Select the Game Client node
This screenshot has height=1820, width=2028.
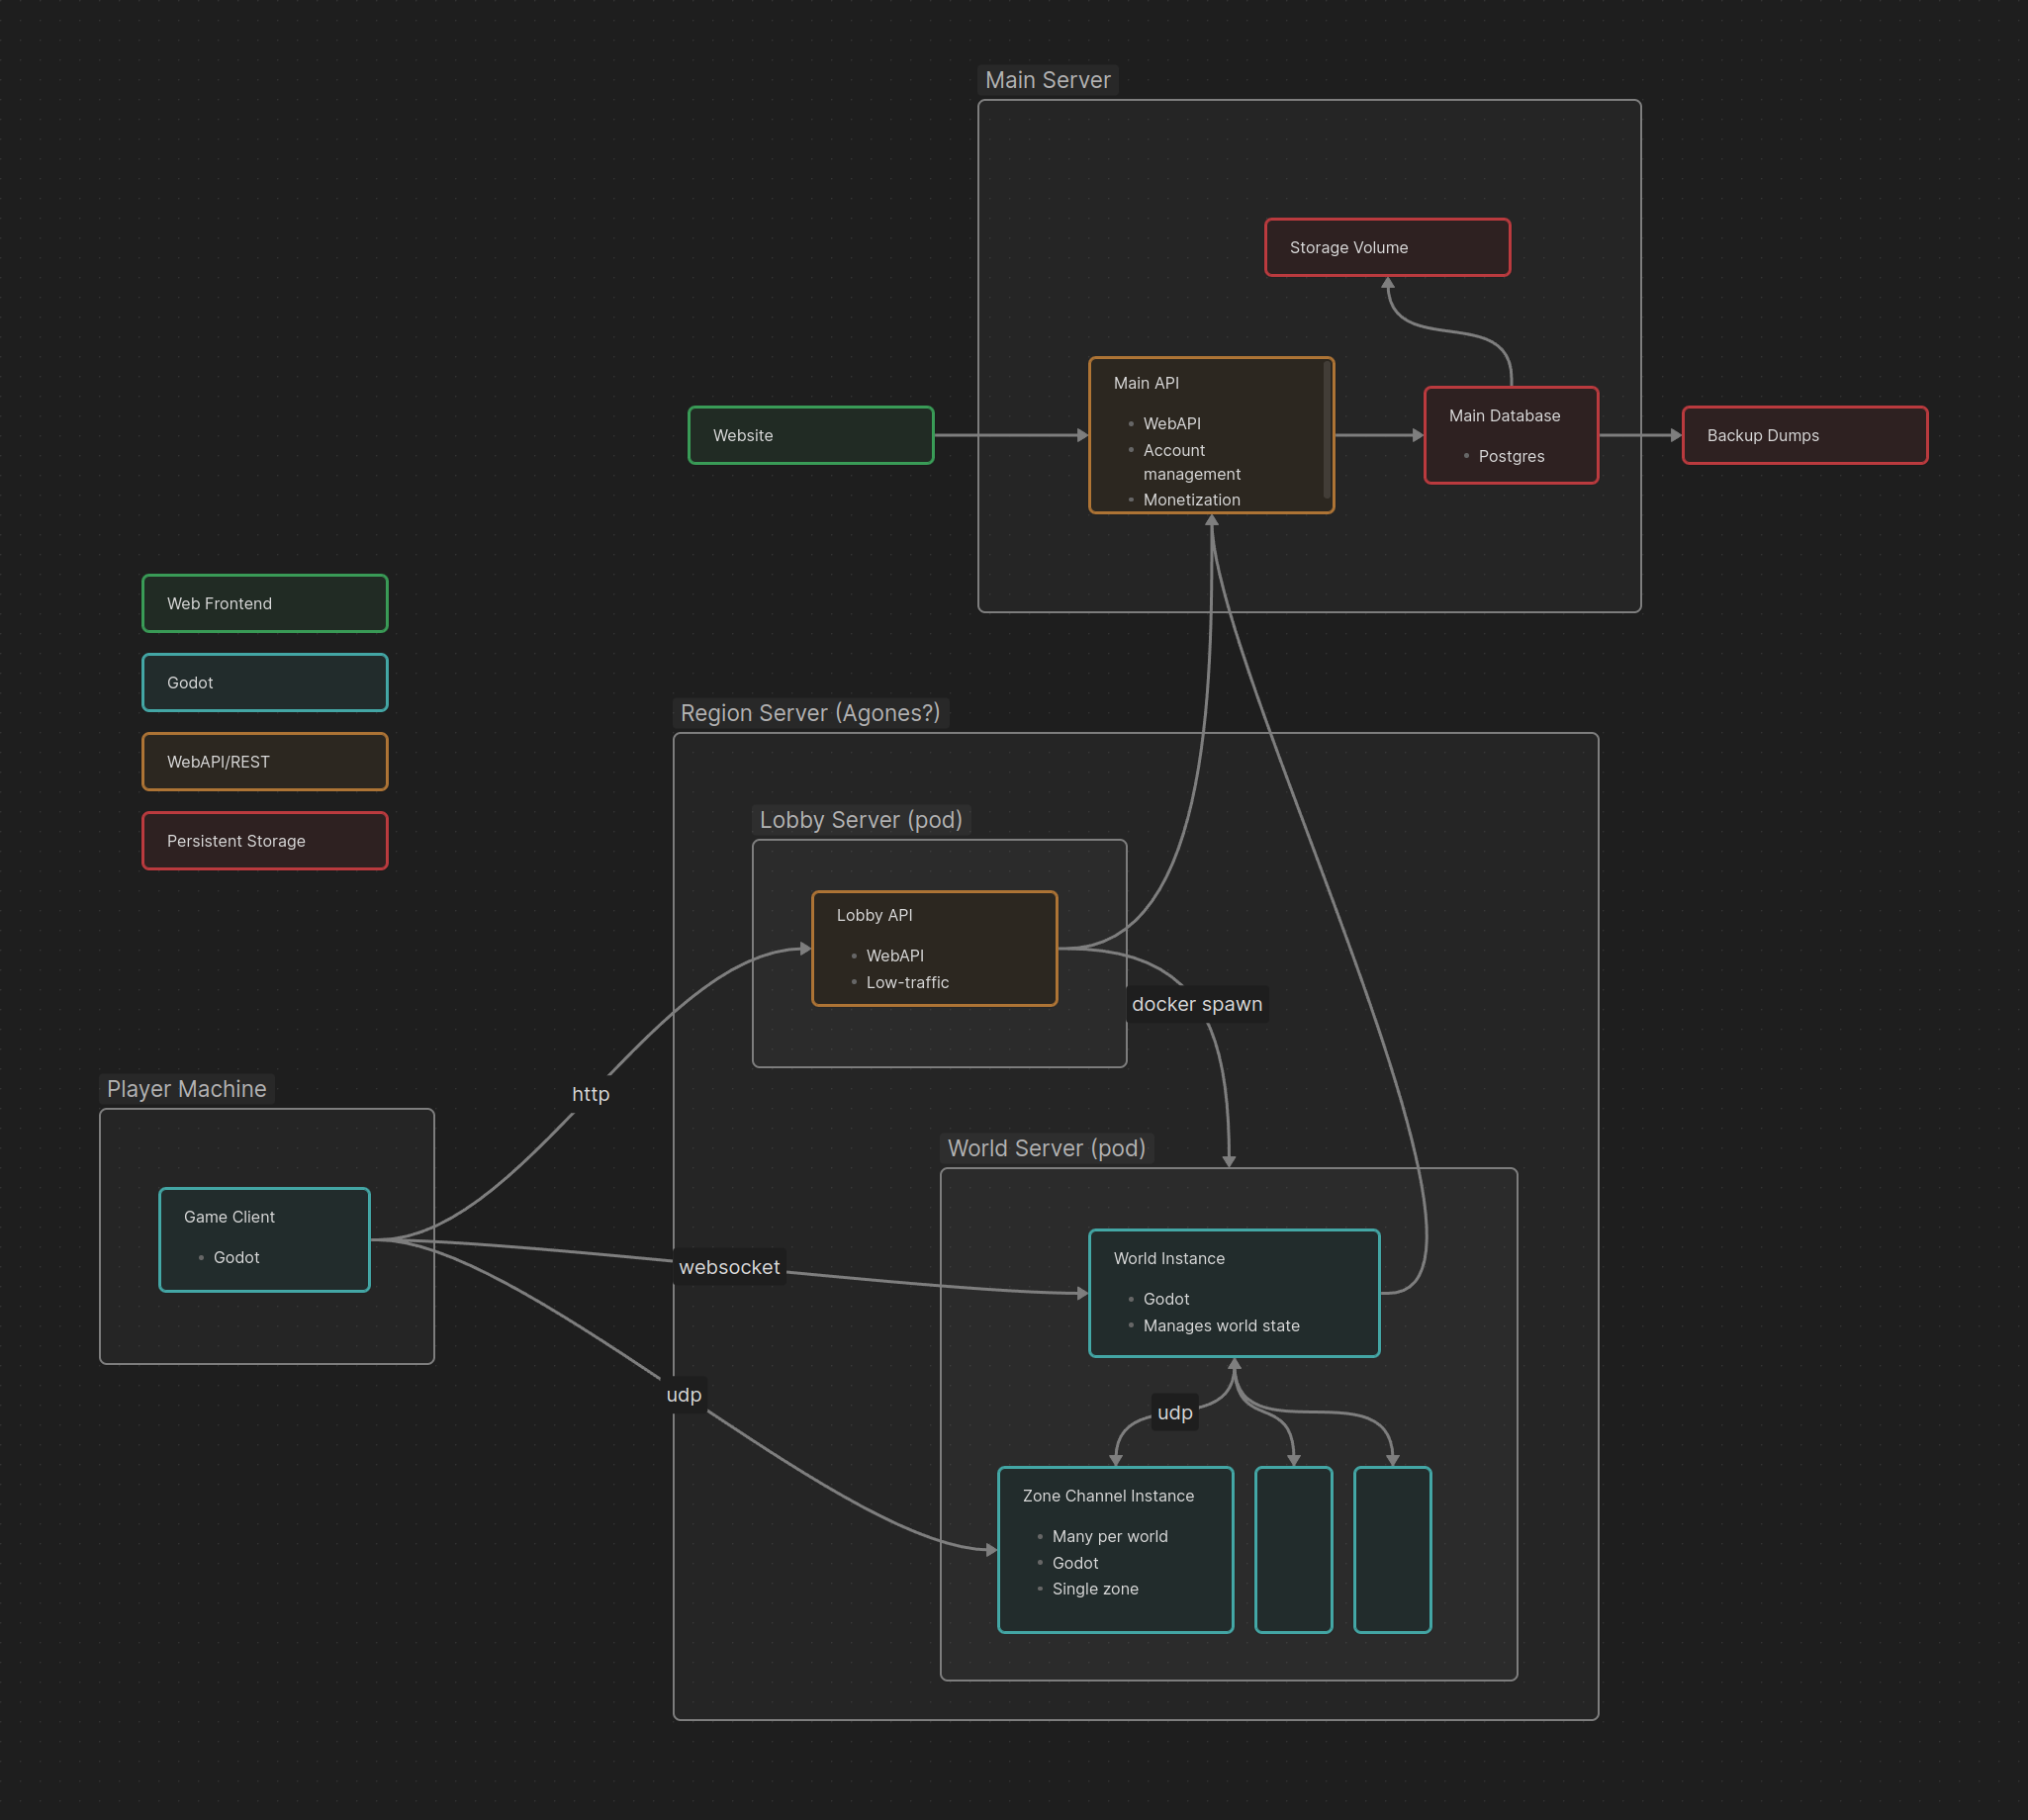coord(264,1239)
